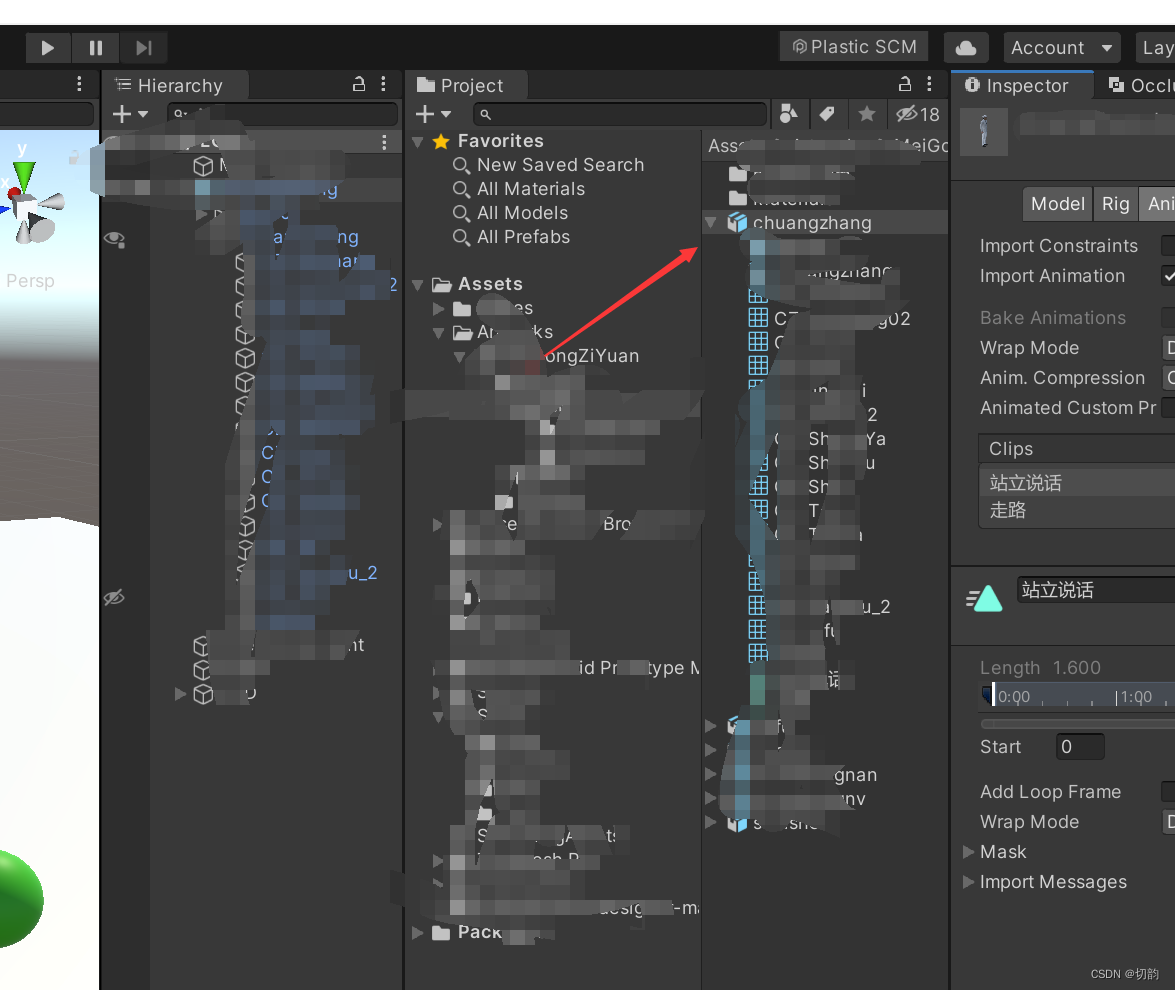Image resolution: width=1175 pixels, height=990 pixels.
Task: Open the scene row three-dot menu in Hierarchy
Action: pos(384,142)
